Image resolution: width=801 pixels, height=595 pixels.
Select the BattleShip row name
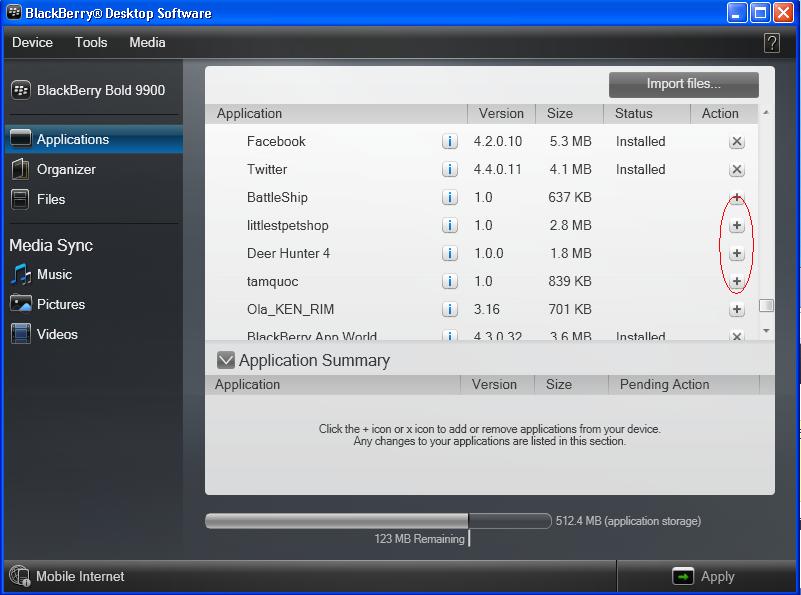[x=277, y=198]
